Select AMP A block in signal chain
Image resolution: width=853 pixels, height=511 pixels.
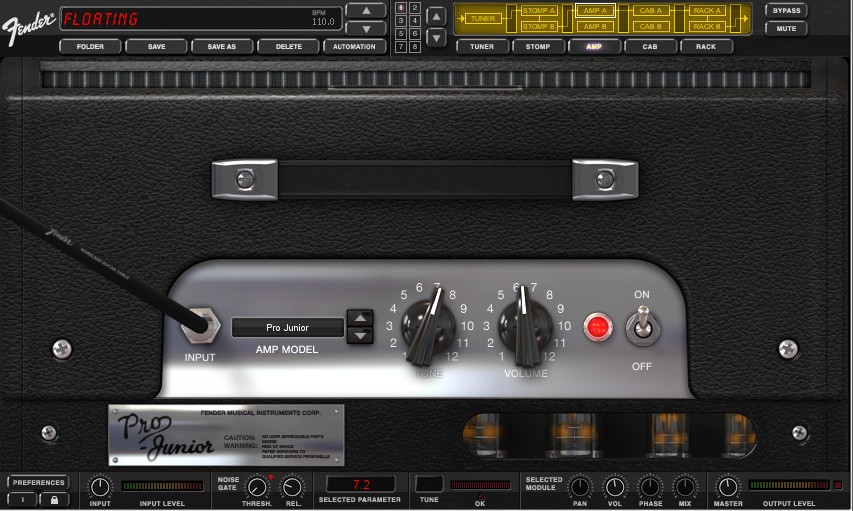click(595, 10)
